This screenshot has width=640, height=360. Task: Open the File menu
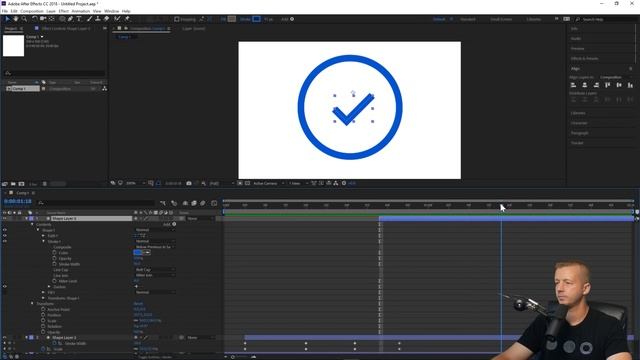[x=4, y=11]
